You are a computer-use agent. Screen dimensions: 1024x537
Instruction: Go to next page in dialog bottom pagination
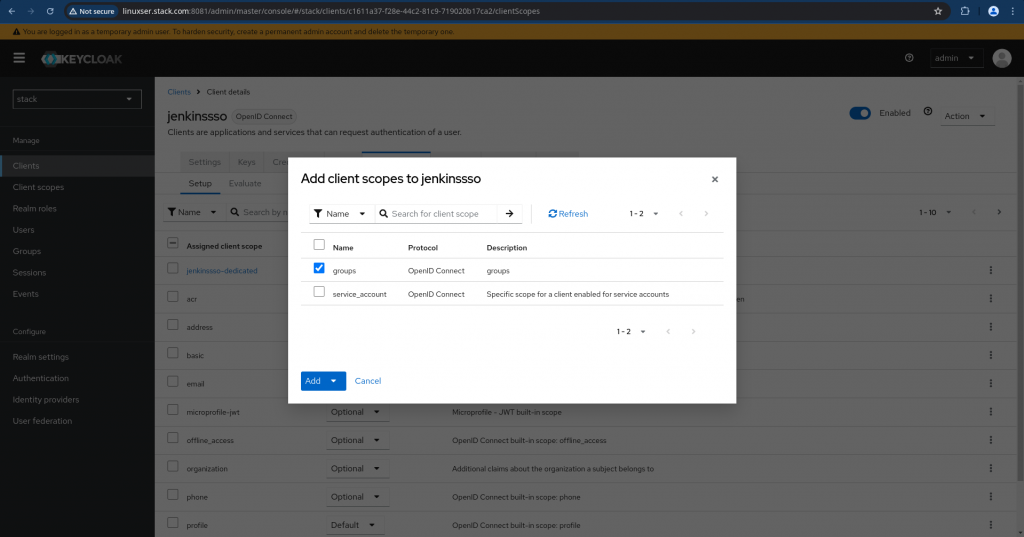(694, 332)
